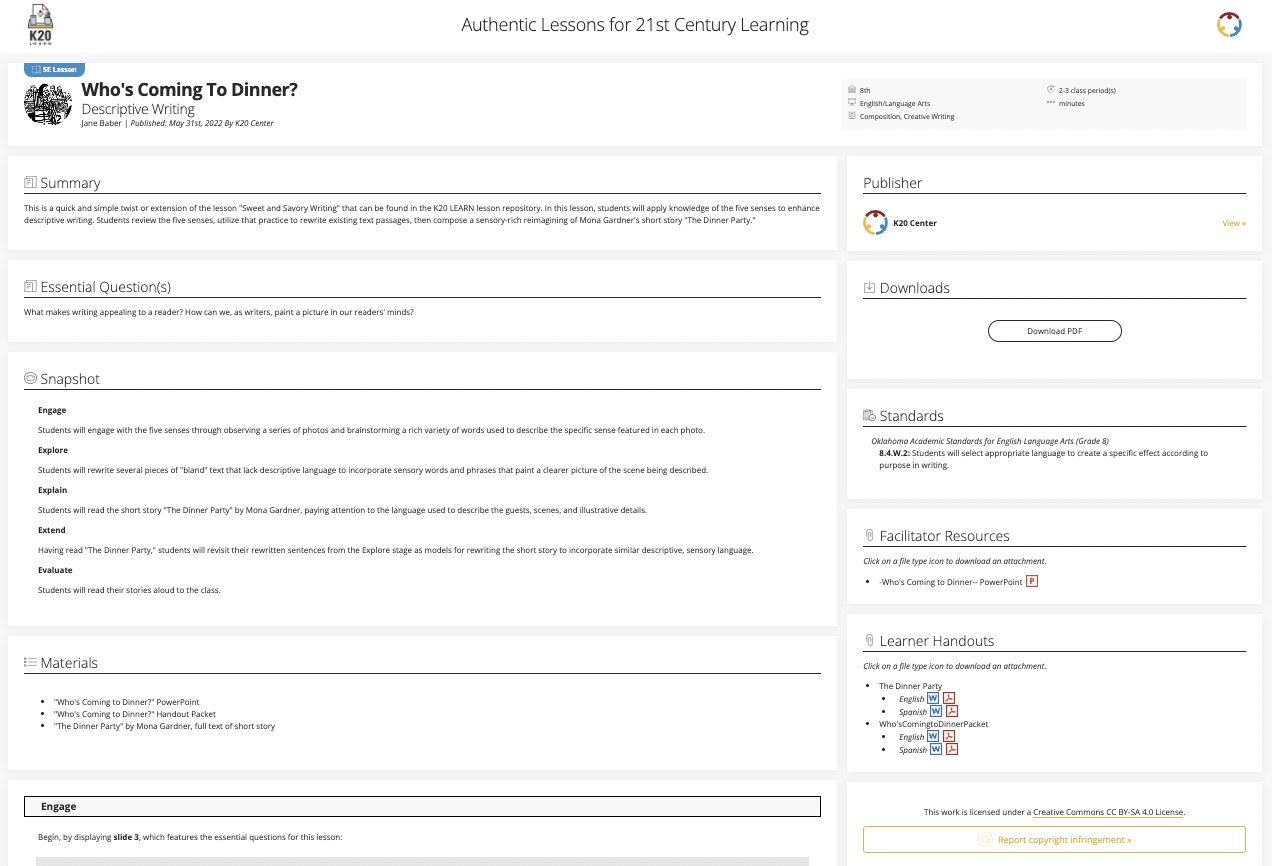The height and width of the screenshot is (866, 1272).
Task: Click the lesson thumbnail image beside the title
Action: point(49,103)
